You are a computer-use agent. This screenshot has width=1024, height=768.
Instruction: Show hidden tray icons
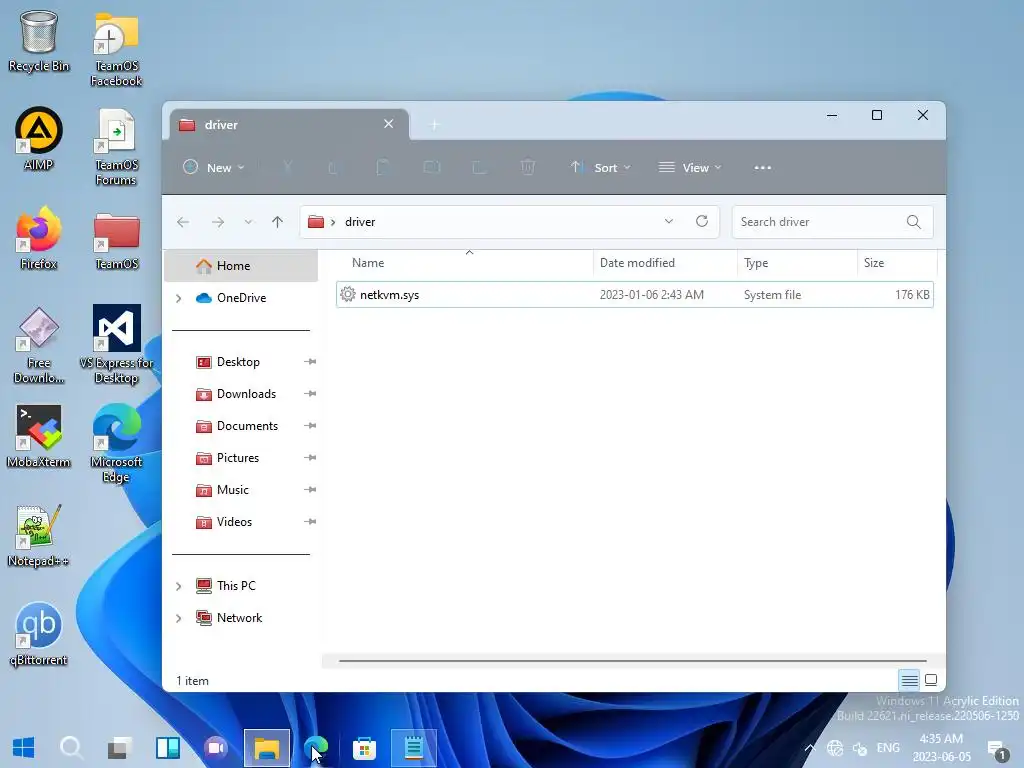coord(810,748)
